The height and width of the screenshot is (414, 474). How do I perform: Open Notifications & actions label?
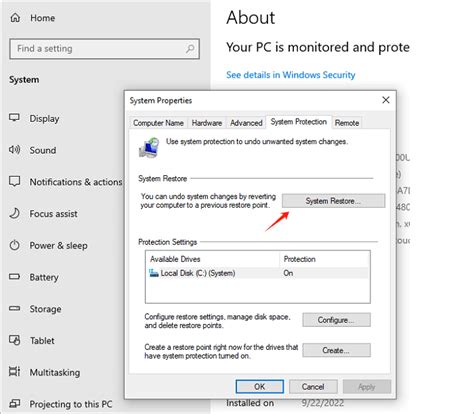click(76, 182)
